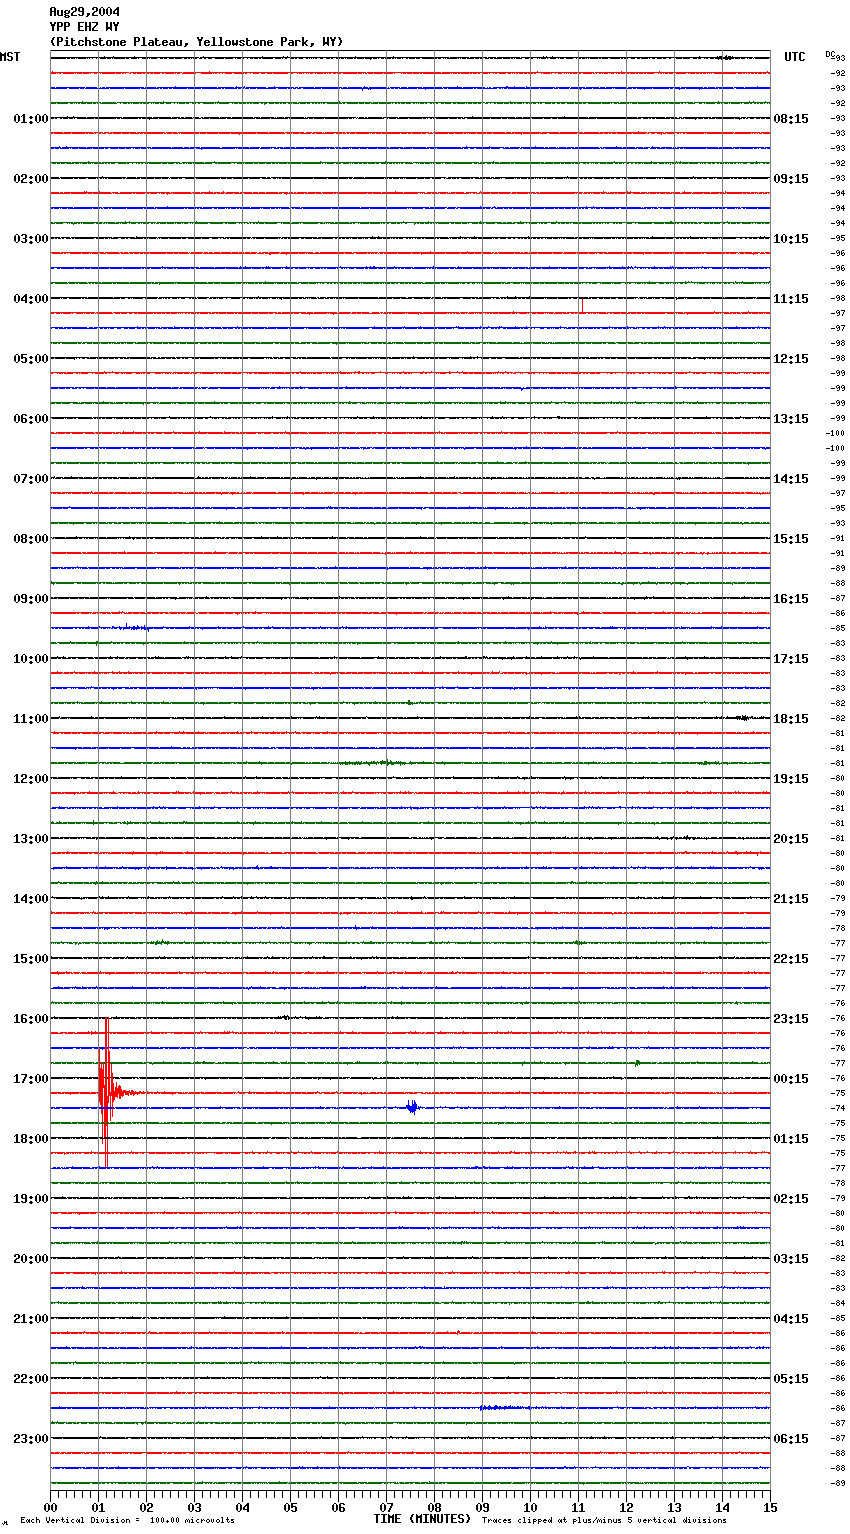
Task: Click the 13:15 UTC time label
Action: pos(791,419)
